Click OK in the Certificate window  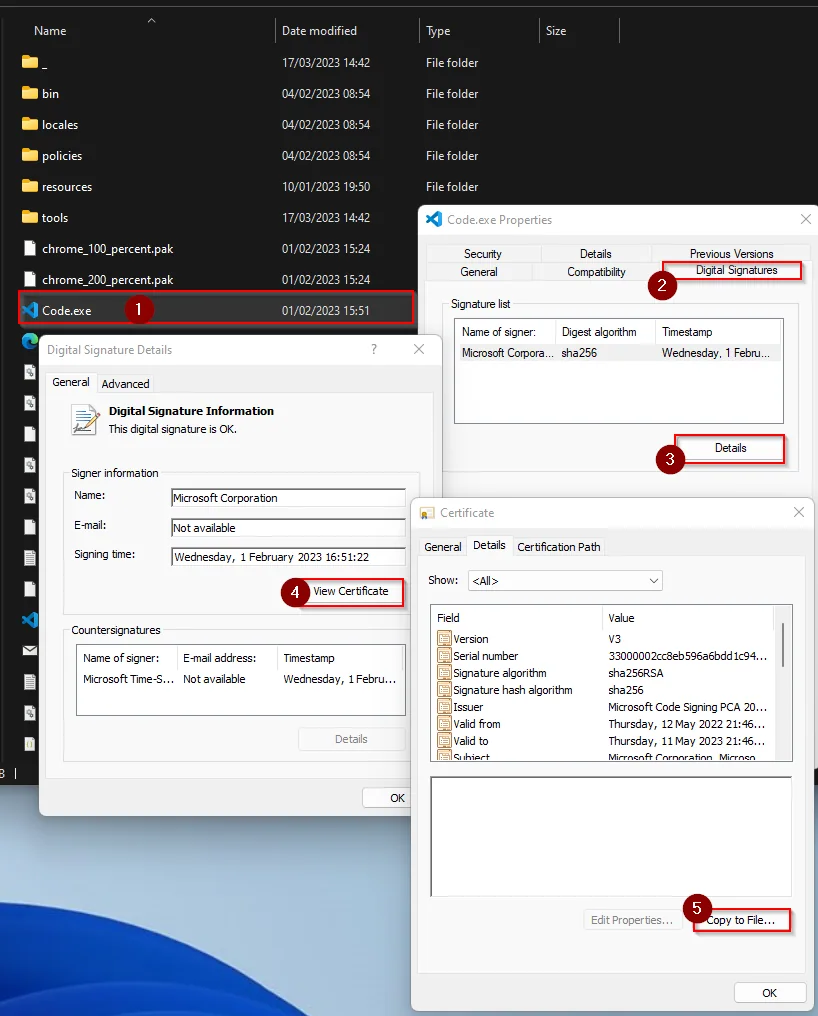coord(769,993)
